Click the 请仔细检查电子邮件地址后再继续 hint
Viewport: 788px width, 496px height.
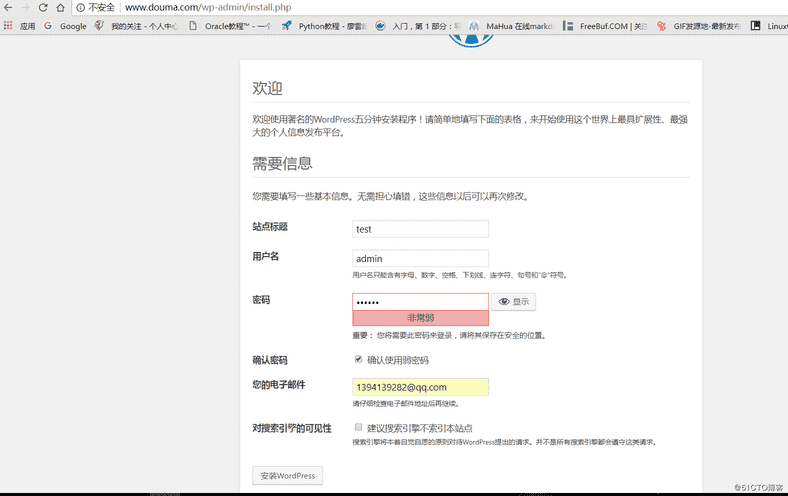(x=406, y=404)
